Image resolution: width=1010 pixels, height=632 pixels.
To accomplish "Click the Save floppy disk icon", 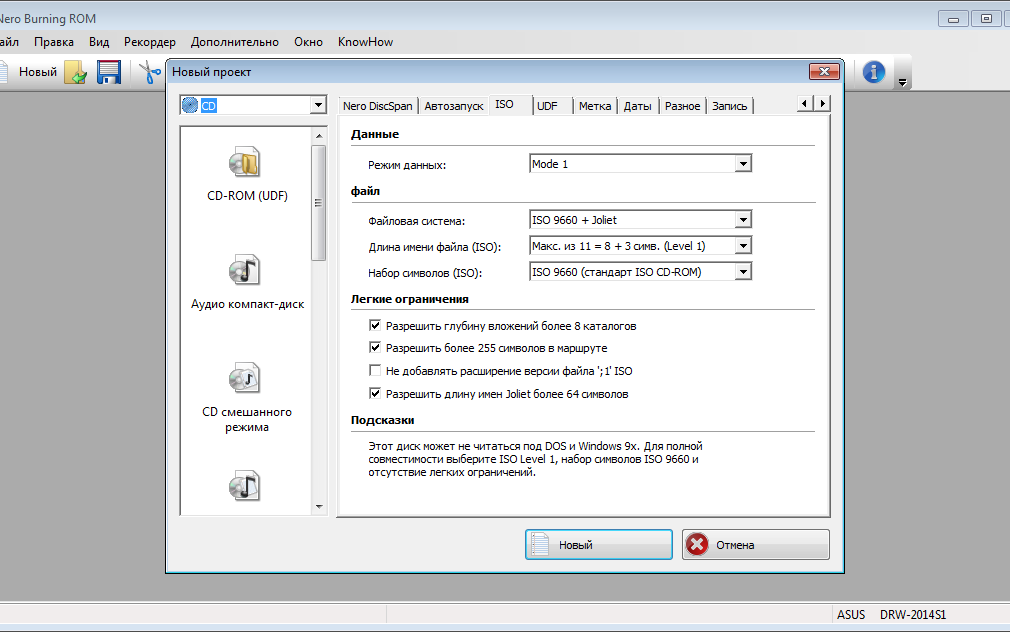I will pyautogui.click(x=109, y=72).
